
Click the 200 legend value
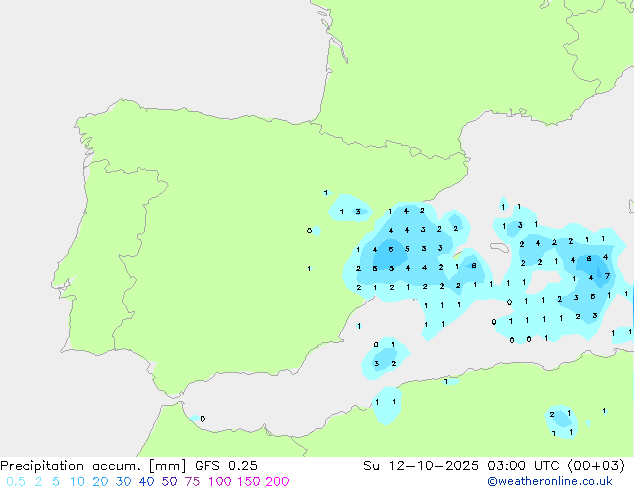tap(277, 482)
